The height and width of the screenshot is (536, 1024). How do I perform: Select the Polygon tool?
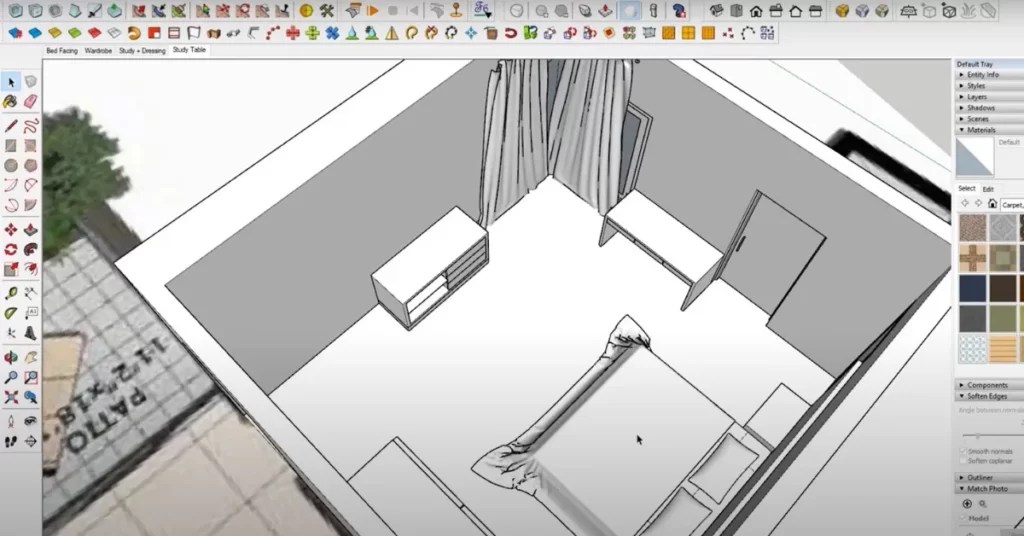31,166
